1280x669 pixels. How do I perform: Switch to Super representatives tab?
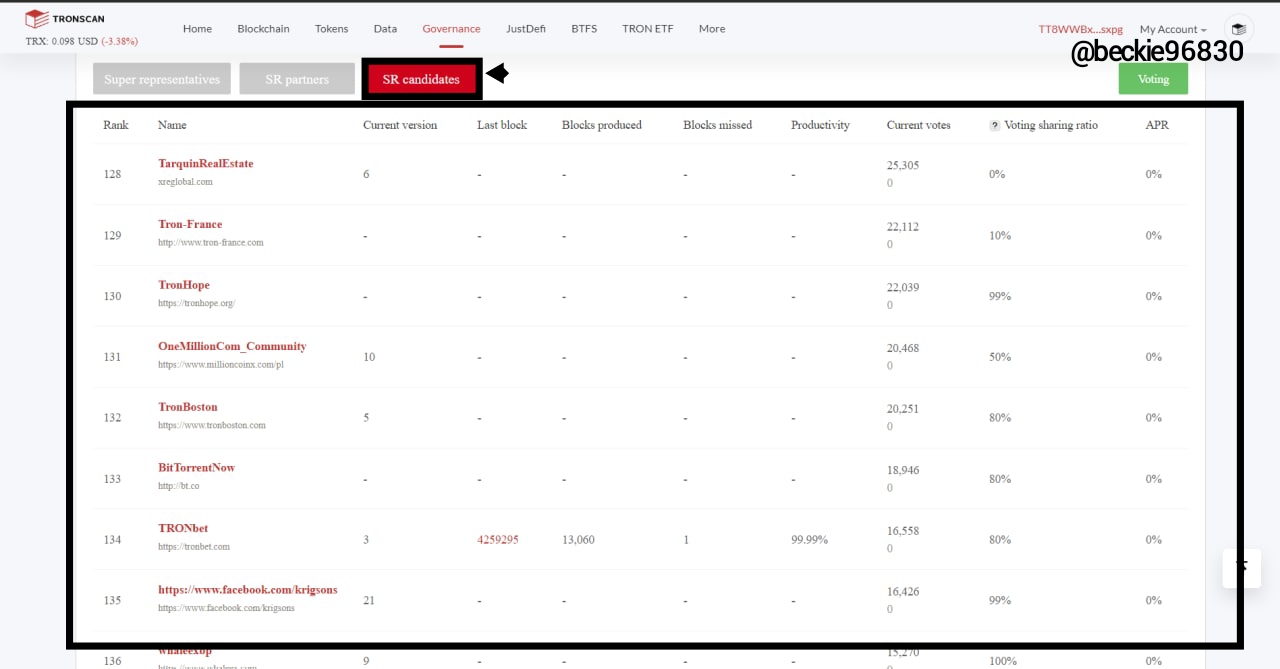162,79
